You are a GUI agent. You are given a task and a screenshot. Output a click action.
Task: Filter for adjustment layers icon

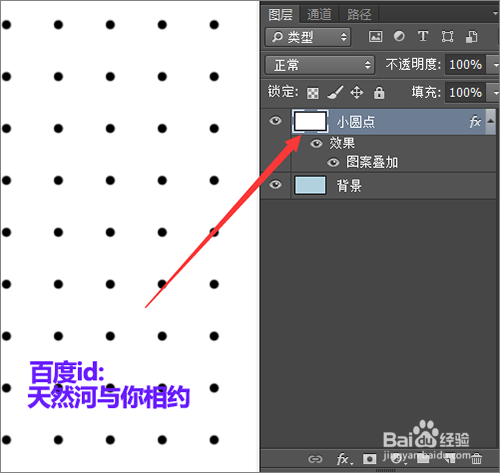click(x=399, y=36)
